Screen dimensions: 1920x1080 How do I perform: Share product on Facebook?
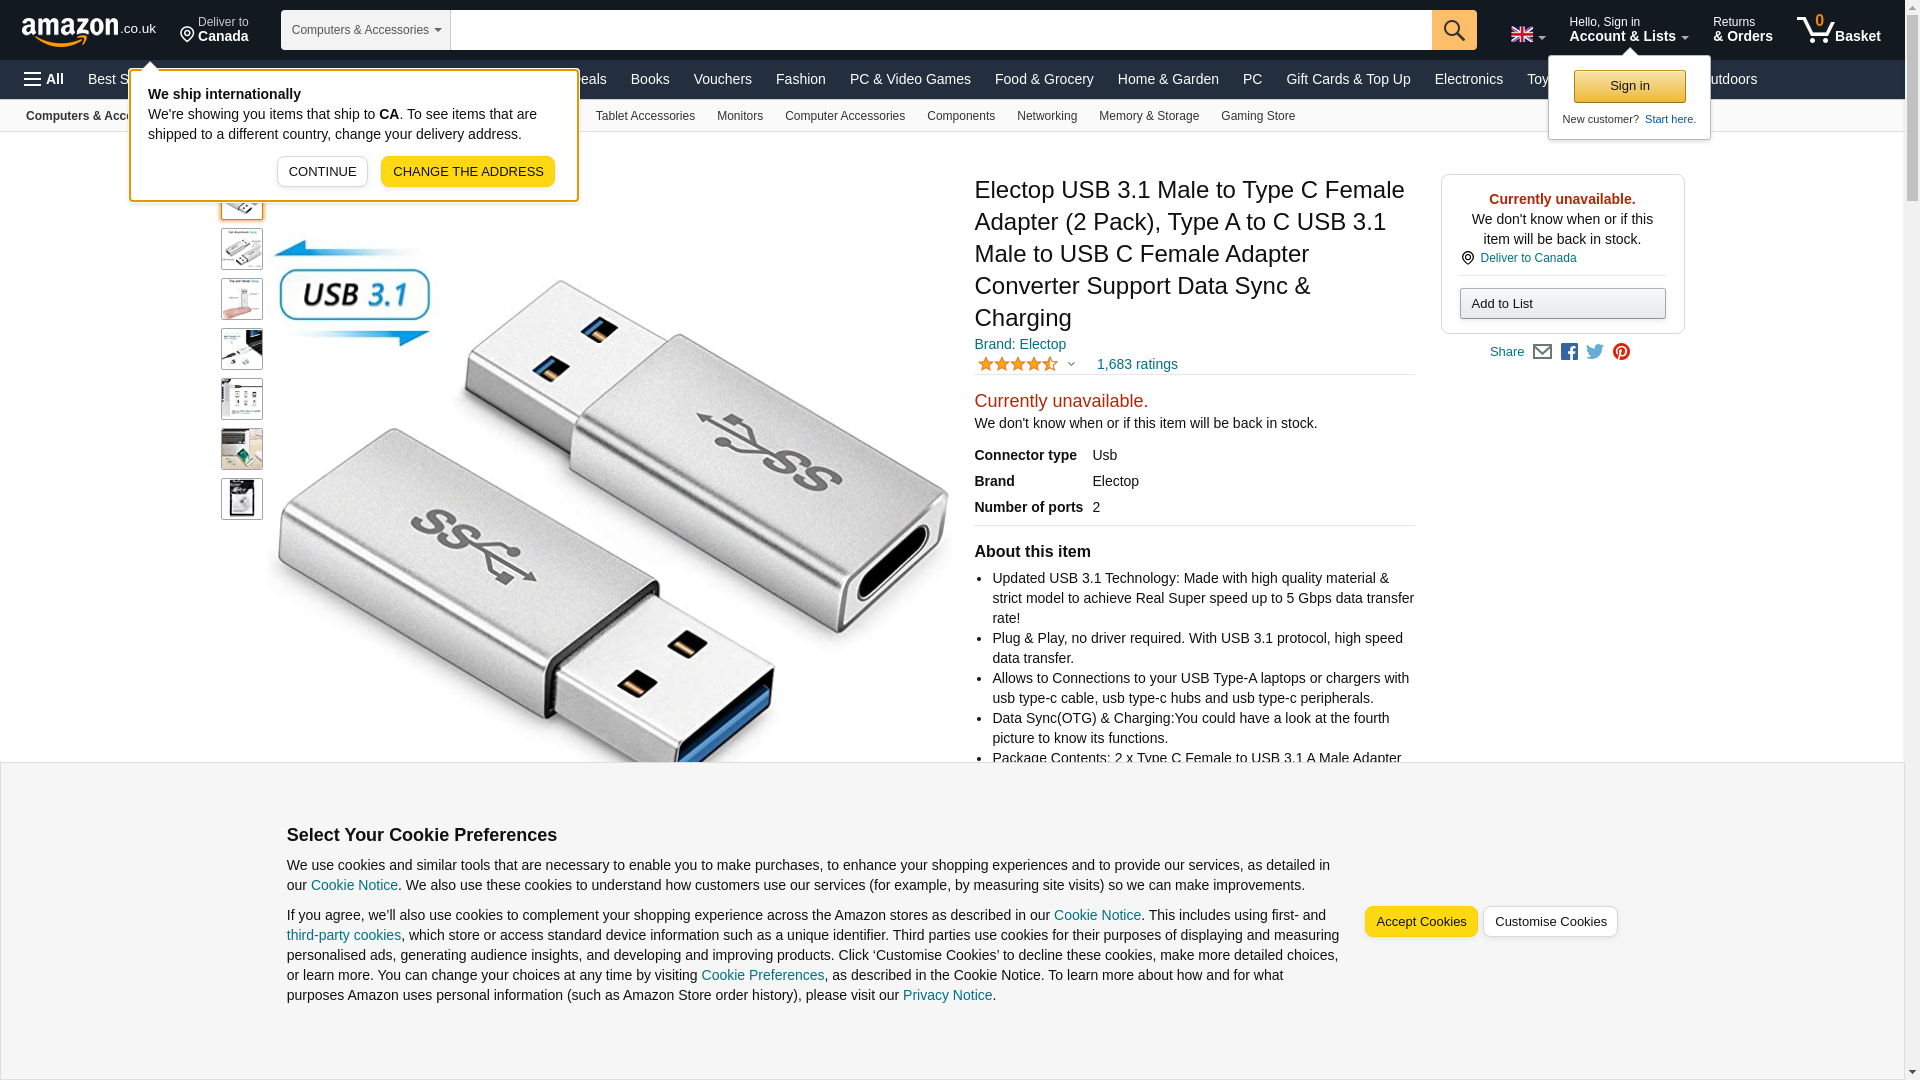click(1569, 352)
